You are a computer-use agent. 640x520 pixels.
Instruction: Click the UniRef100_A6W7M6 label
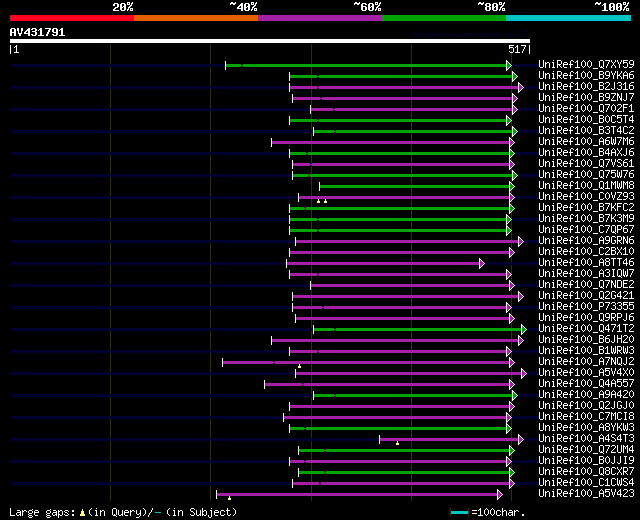586,142
